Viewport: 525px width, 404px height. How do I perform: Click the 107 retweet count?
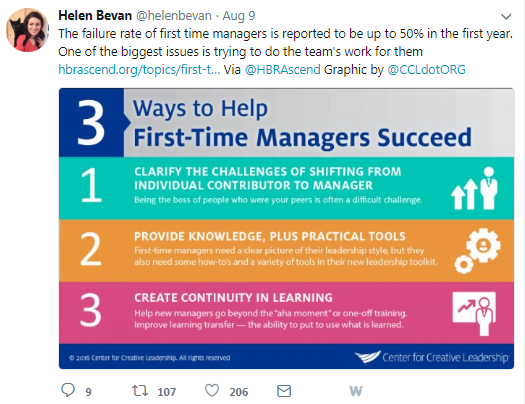(166, 392)
